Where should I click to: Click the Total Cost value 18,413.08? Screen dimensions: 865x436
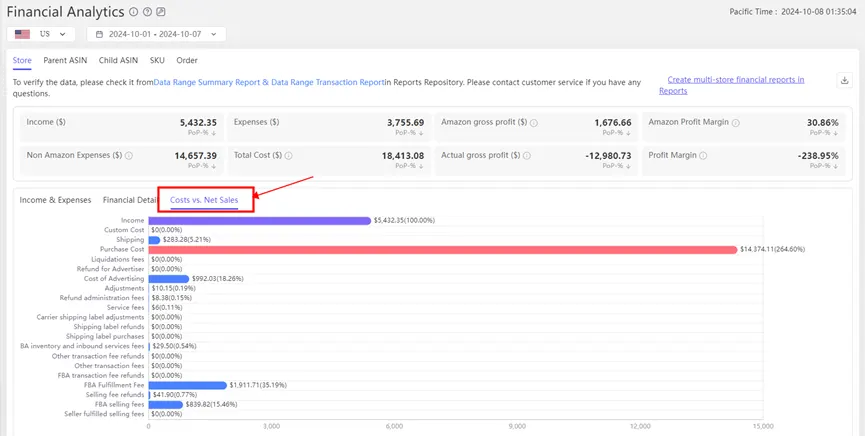[403, 156]
